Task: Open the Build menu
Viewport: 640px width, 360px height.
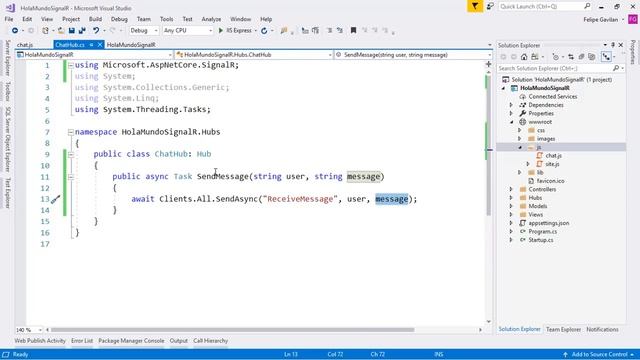Action: [95, 19]
